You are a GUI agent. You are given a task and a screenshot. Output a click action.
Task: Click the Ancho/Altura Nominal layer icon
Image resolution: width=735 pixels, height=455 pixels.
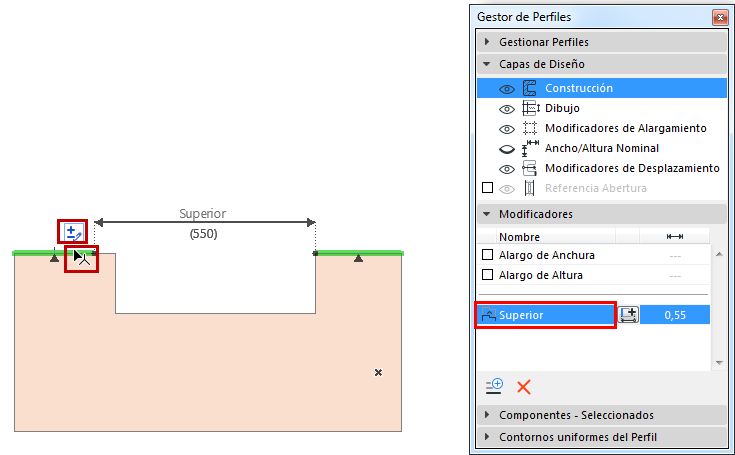tap(530, 148)
